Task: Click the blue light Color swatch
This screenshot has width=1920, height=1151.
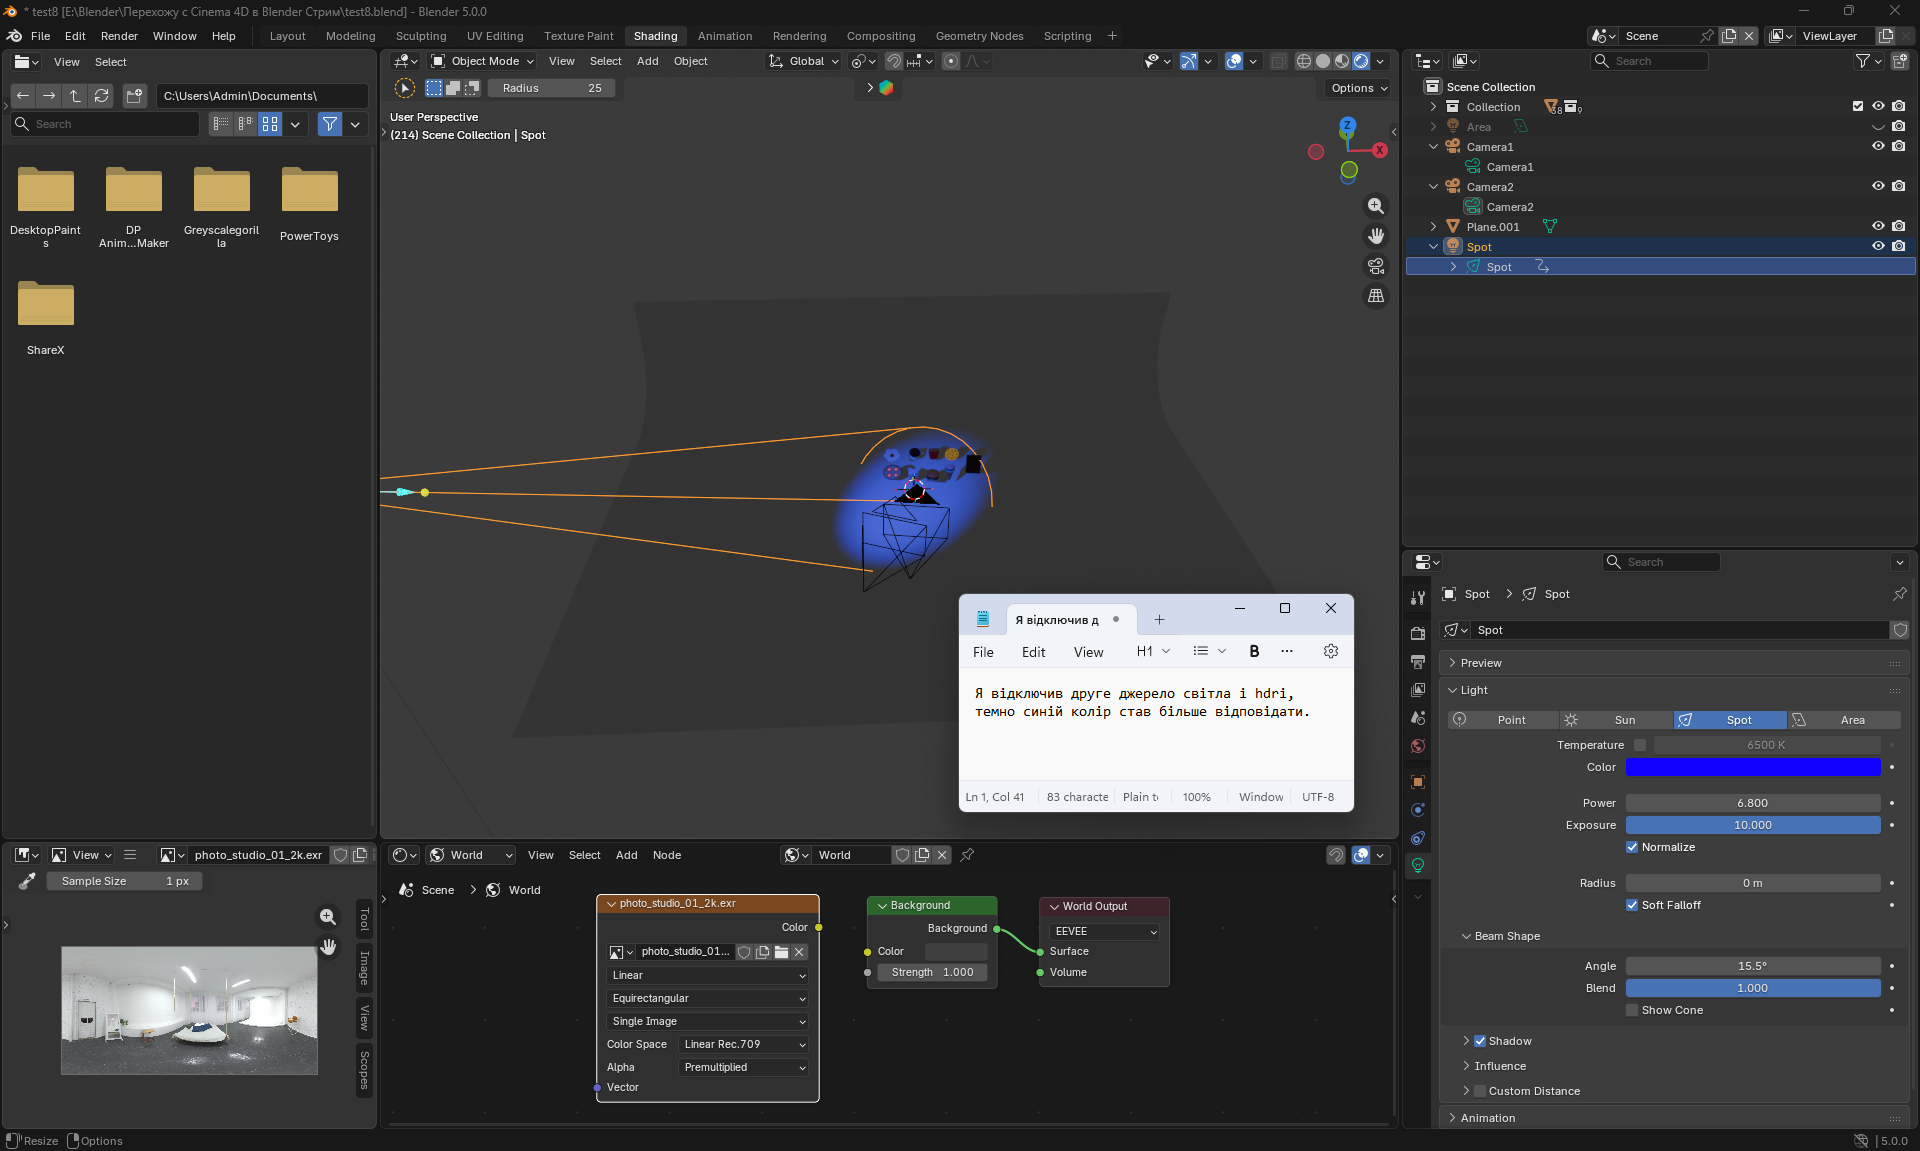Action: pyautogui.click(x=1752, y=767)
